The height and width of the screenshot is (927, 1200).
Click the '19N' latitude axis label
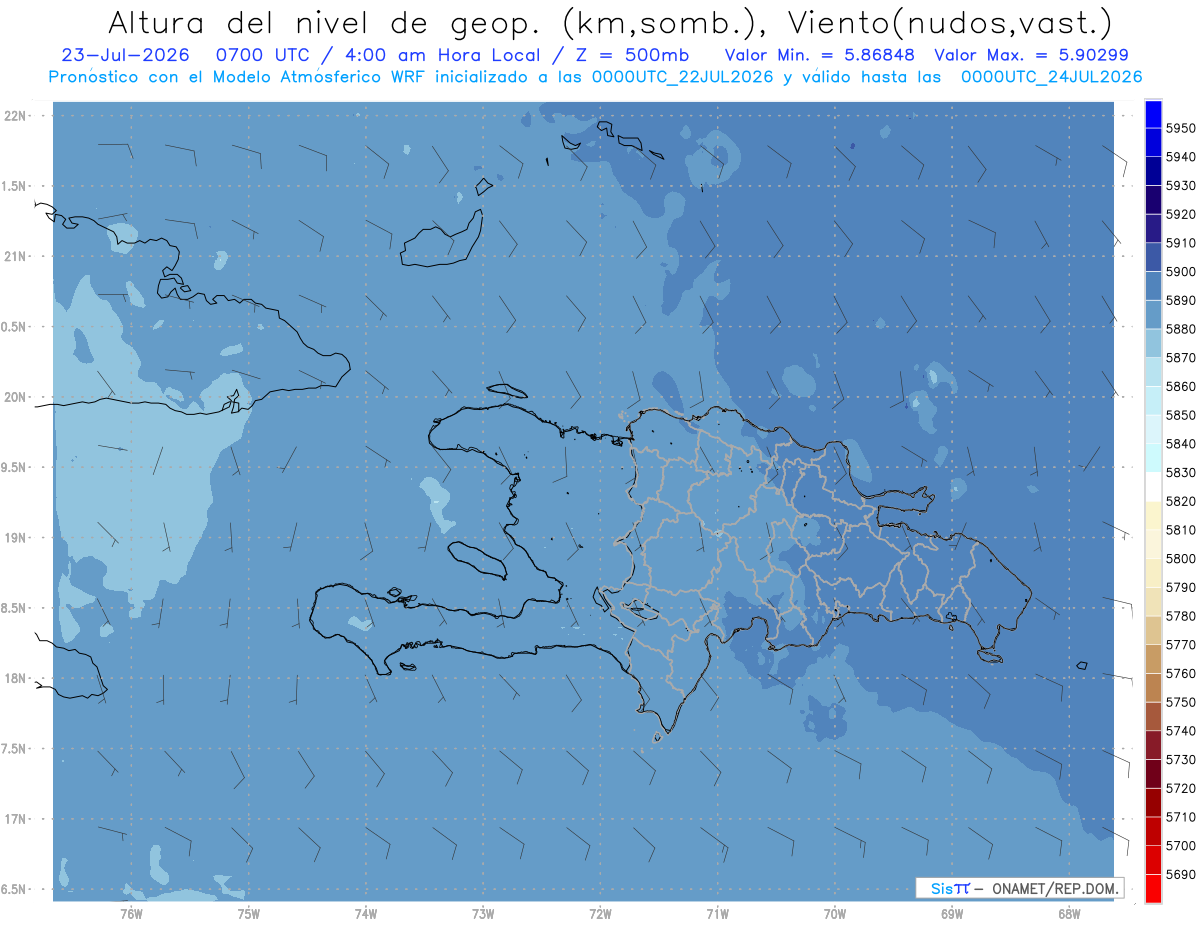click(16, 538)
